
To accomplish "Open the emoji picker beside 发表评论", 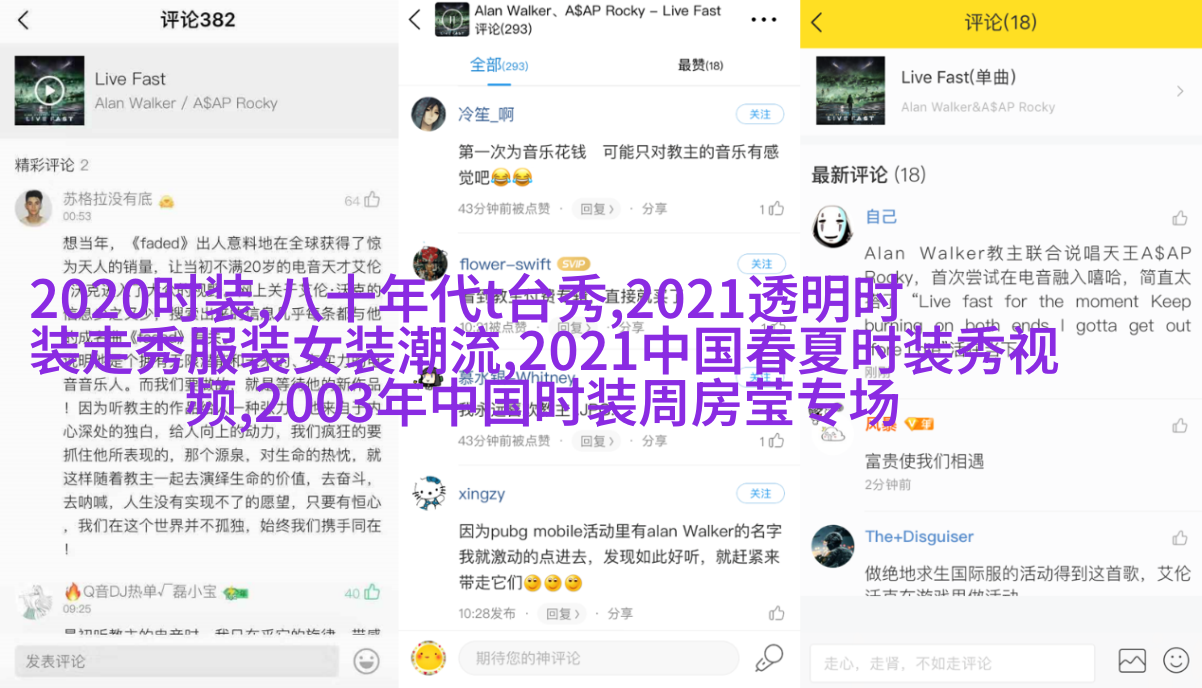I will click(x=367, y=660).
